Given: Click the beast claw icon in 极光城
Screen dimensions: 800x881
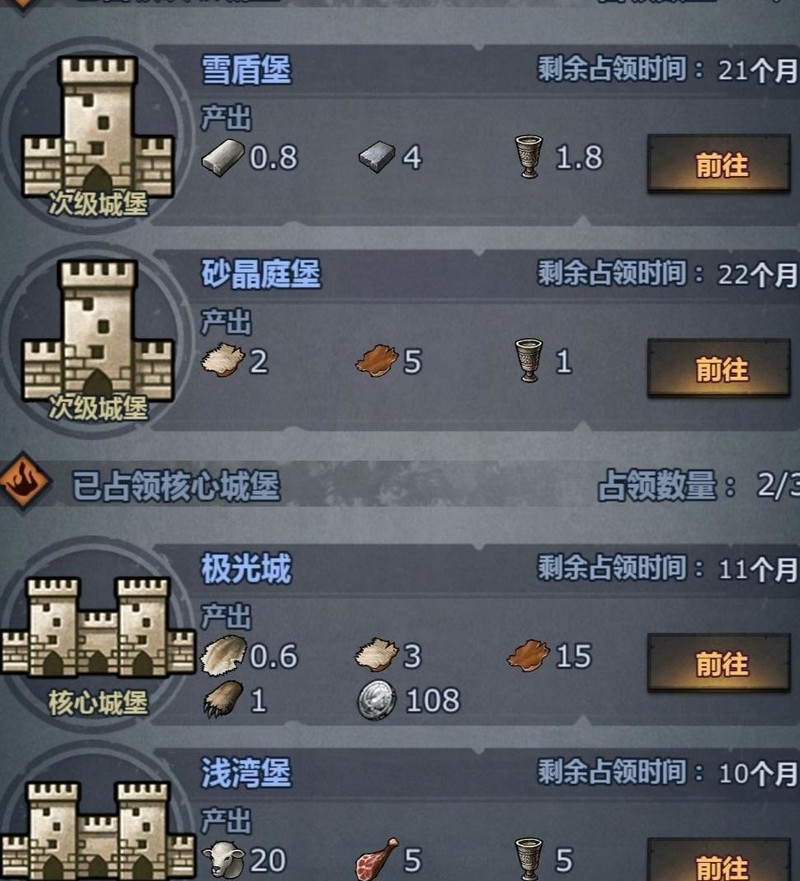Looking at the screenshot, I should 223,700.
